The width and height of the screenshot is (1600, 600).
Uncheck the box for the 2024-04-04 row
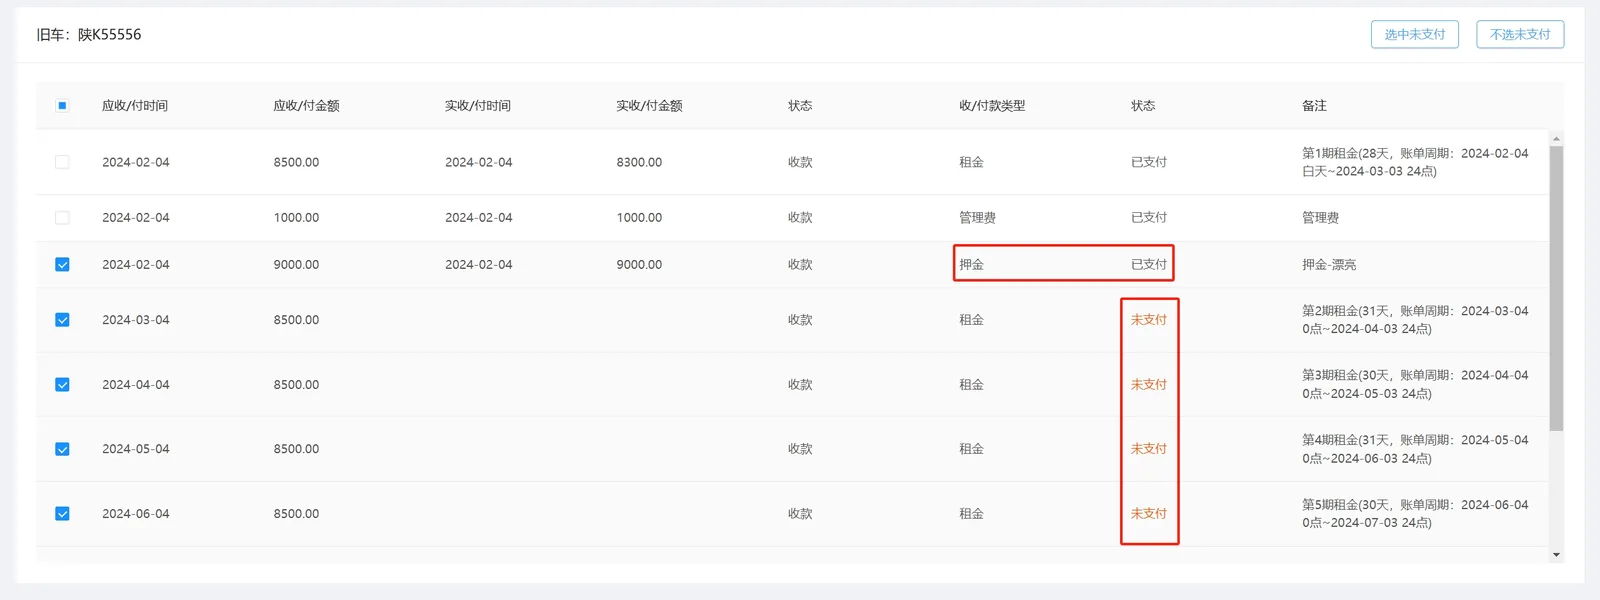(x=62, y=385)
